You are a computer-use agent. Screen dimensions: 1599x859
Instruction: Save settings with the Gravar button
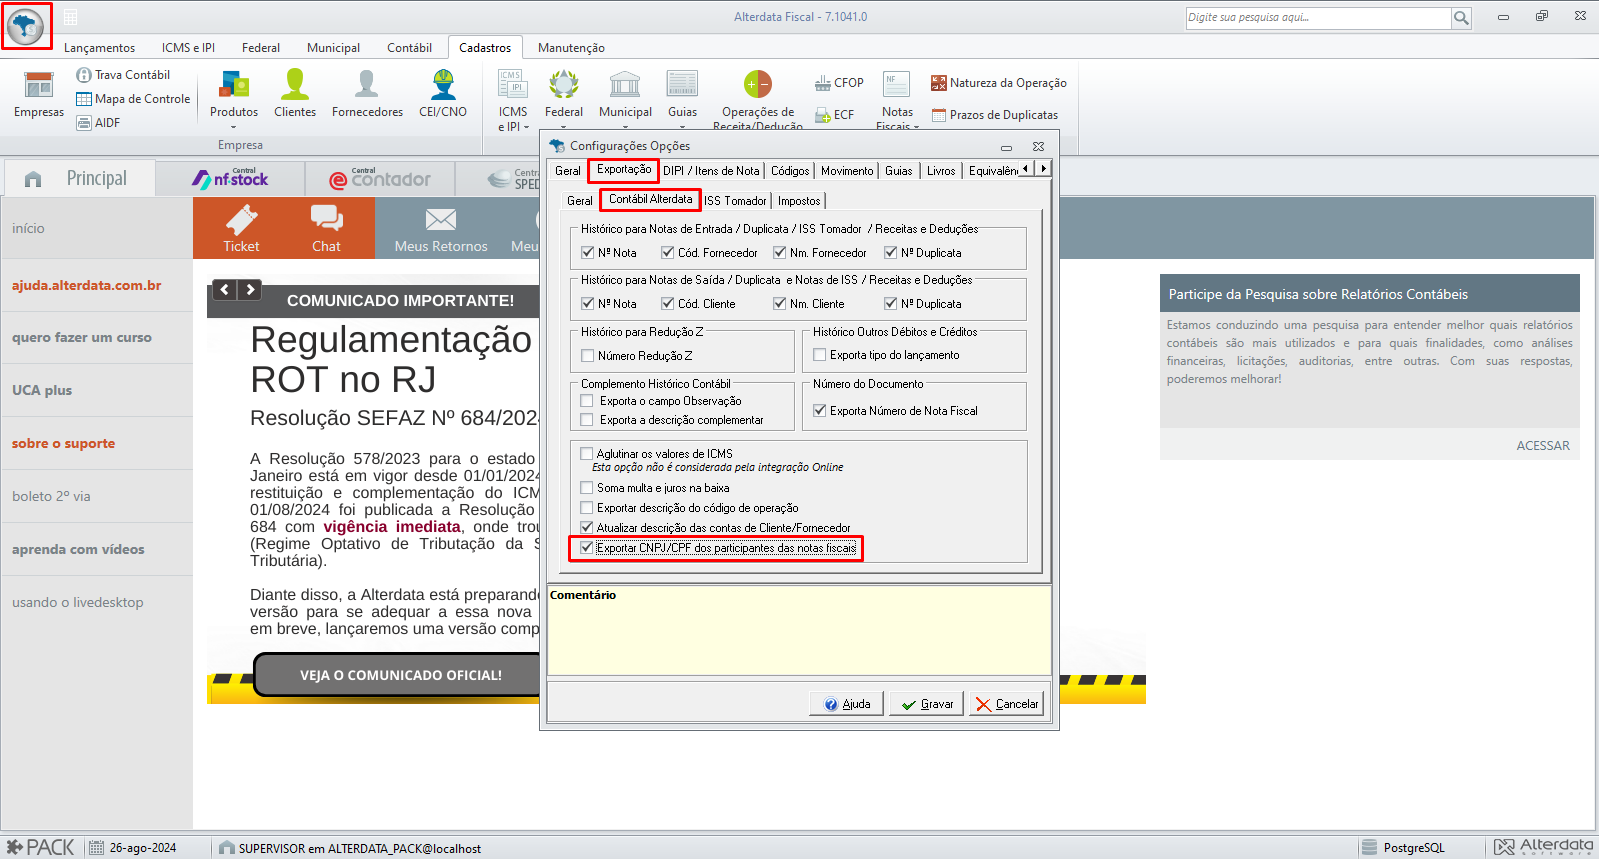point(927,704)
